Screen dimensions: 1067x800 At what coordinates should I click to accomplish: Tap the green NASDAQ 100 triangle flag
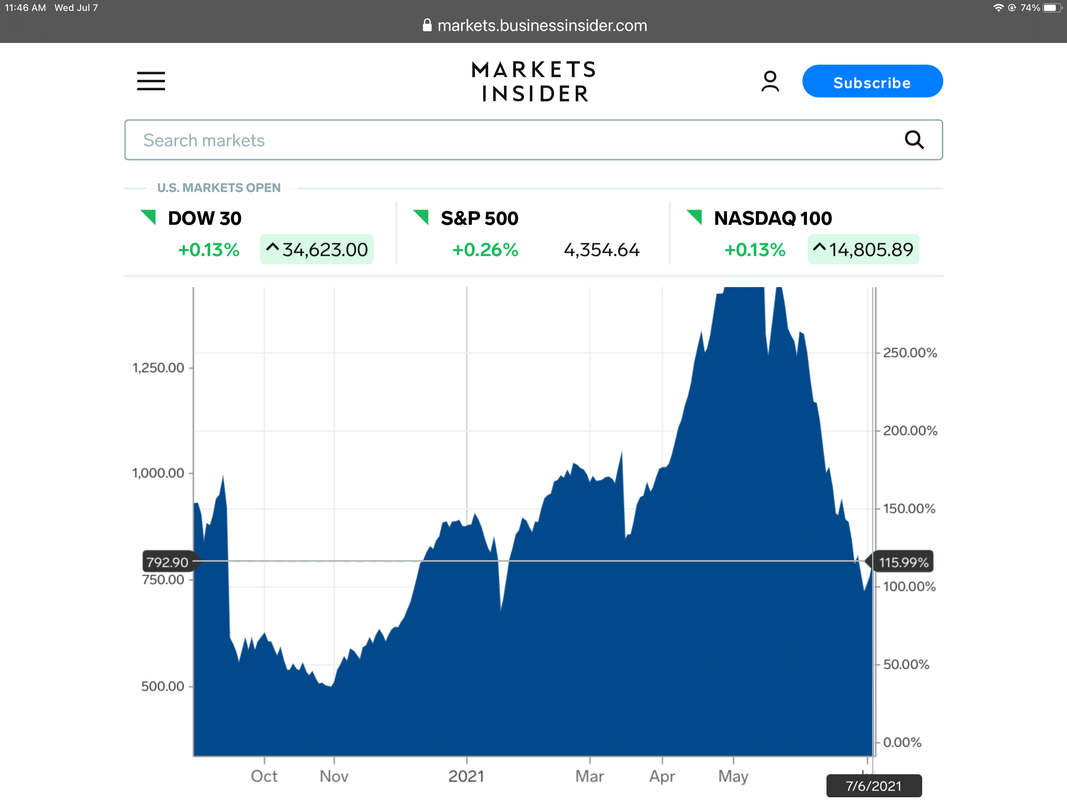click(695, 217)
